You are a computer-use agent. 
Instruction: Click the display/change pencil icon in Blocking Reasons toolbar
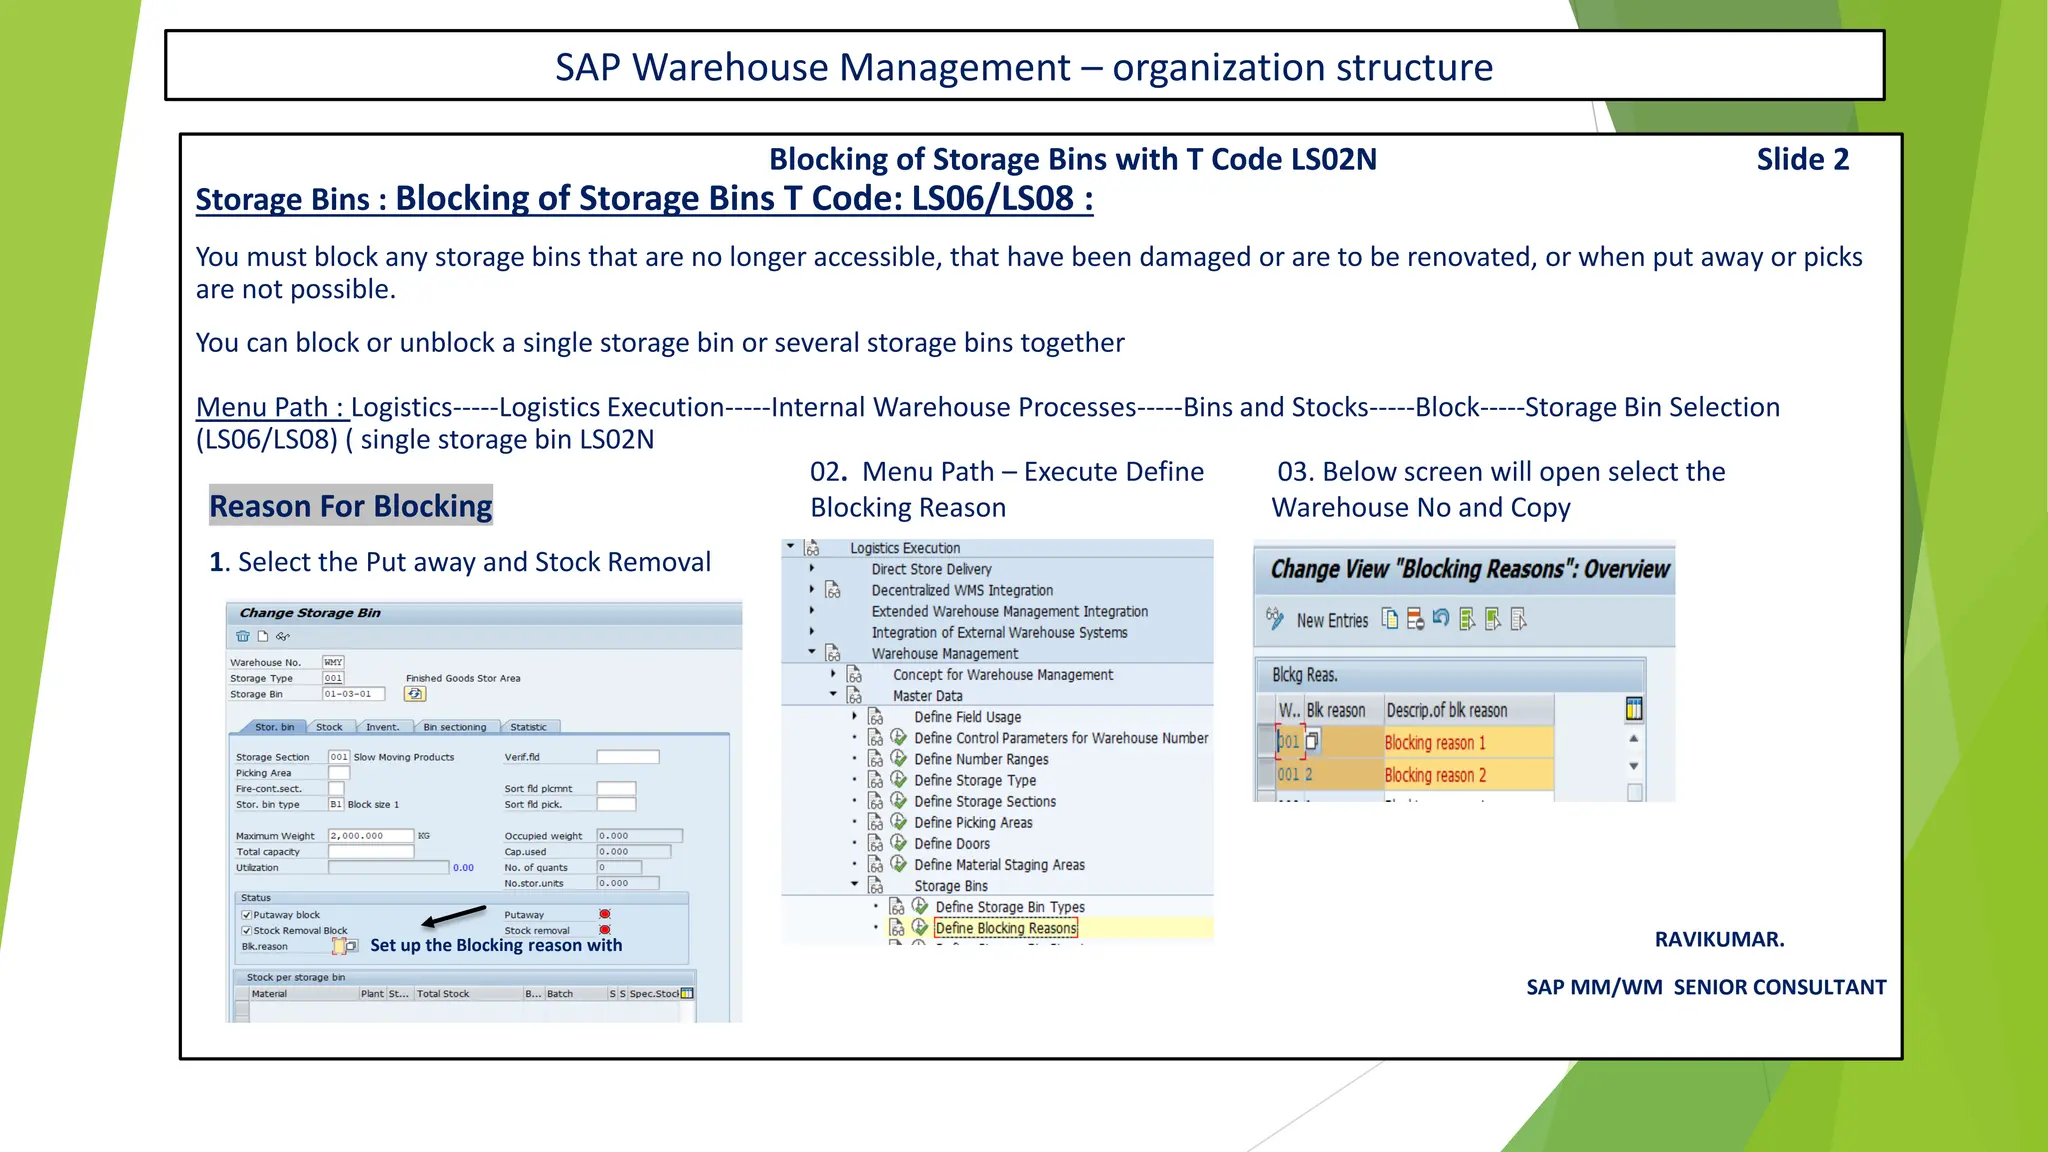click(1274, 619)
